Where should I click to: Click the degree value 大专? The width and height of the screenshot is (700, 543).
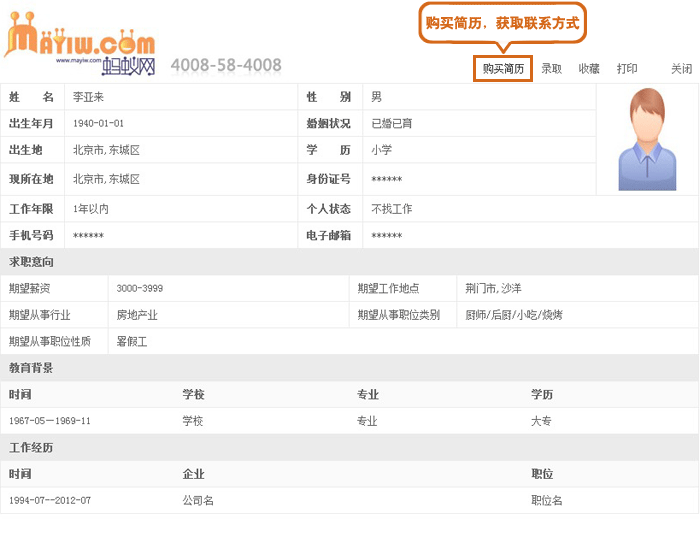[541, 421]
